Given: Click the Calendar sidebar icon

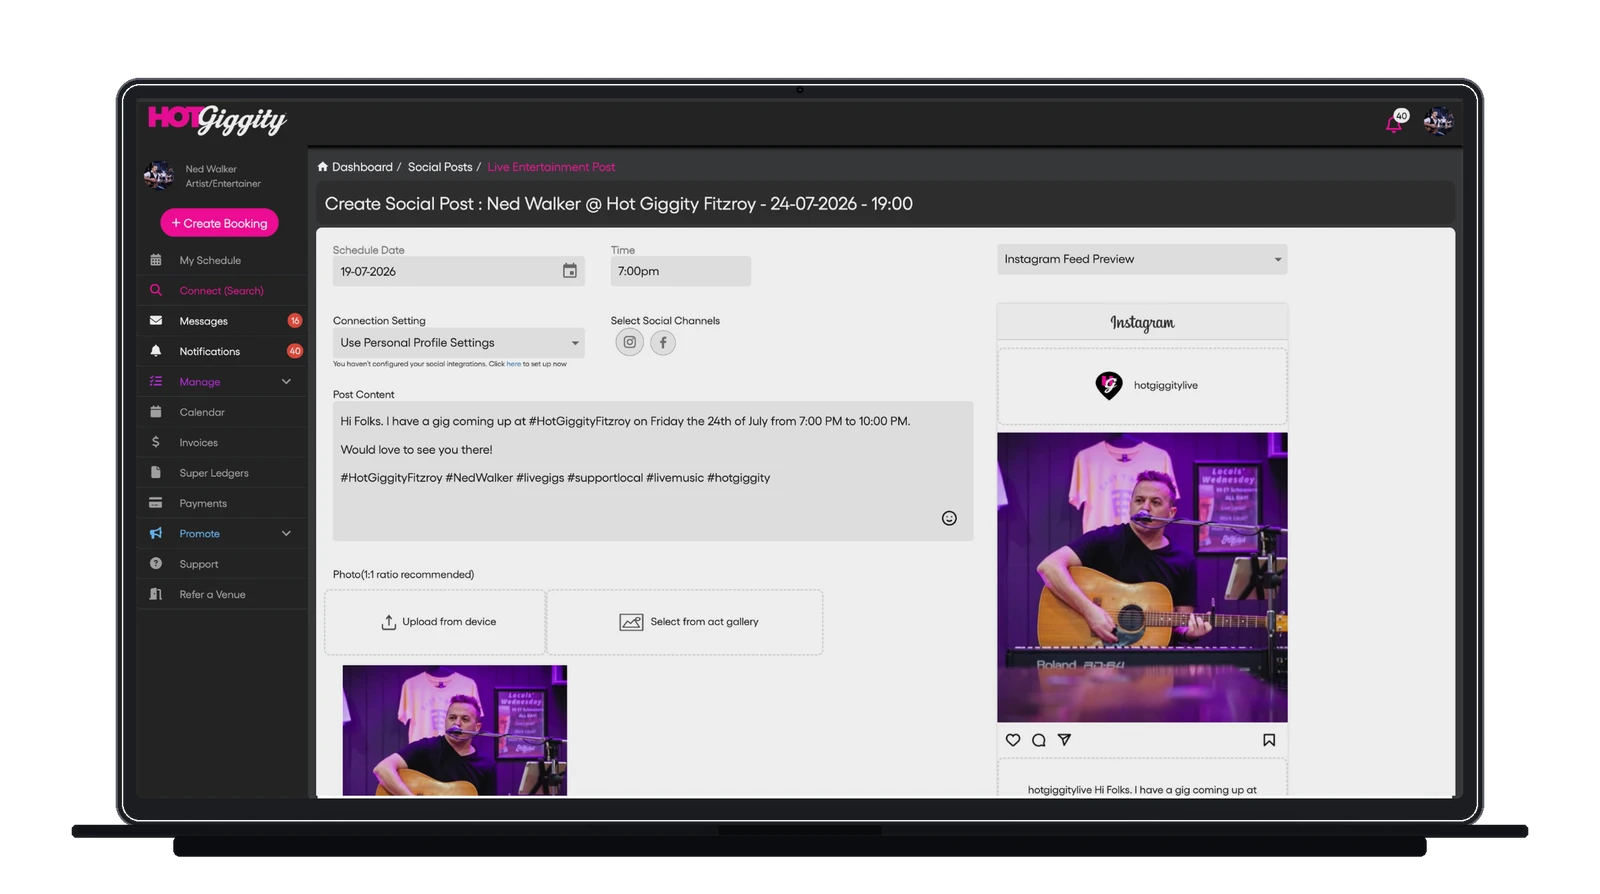Looking at the screenshot, I should point(155,412).
